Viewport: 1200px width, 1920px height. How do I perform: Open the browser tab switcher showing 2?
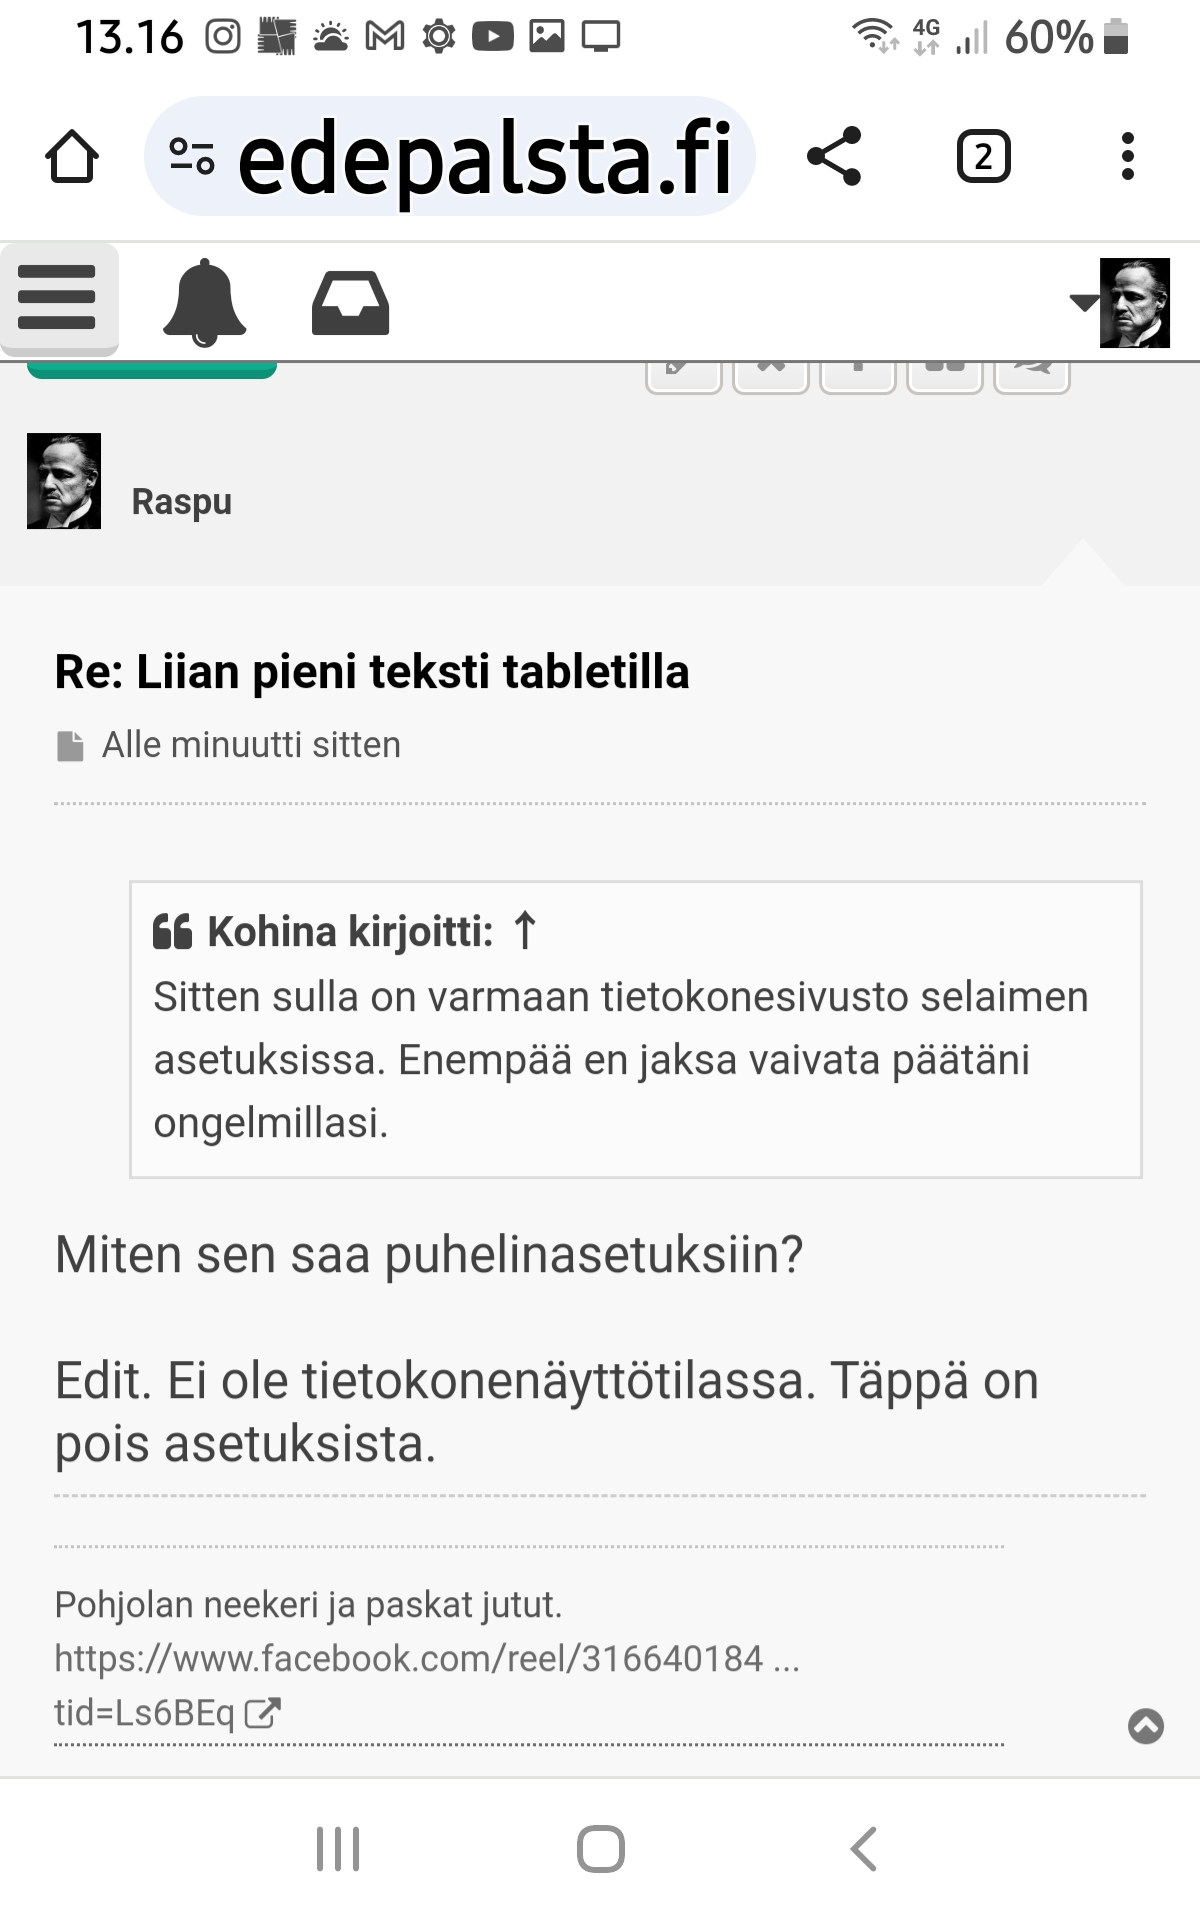tap(983, 157)
